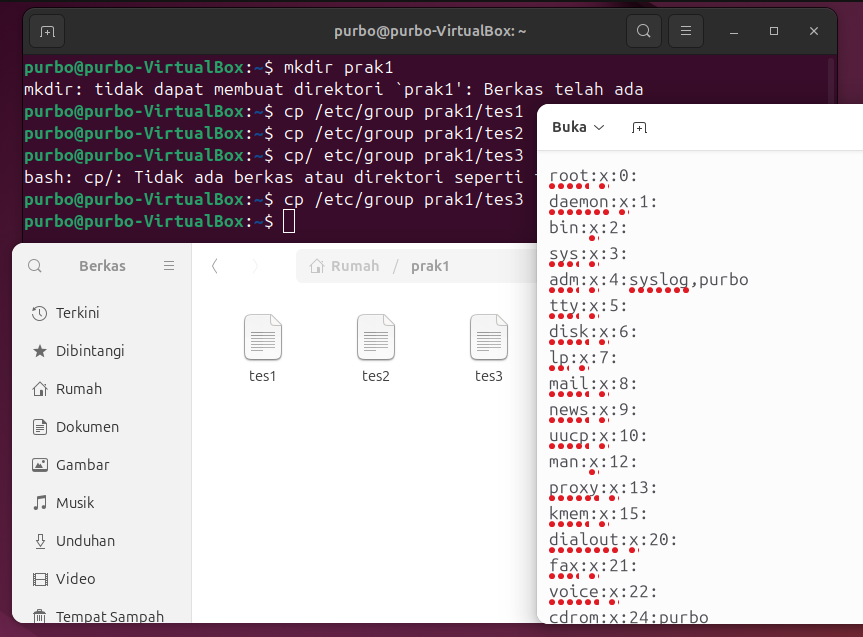Click terminal title purbo@purbo-VirtualBox
Screen dimensions: 863x637
[430, 31]
